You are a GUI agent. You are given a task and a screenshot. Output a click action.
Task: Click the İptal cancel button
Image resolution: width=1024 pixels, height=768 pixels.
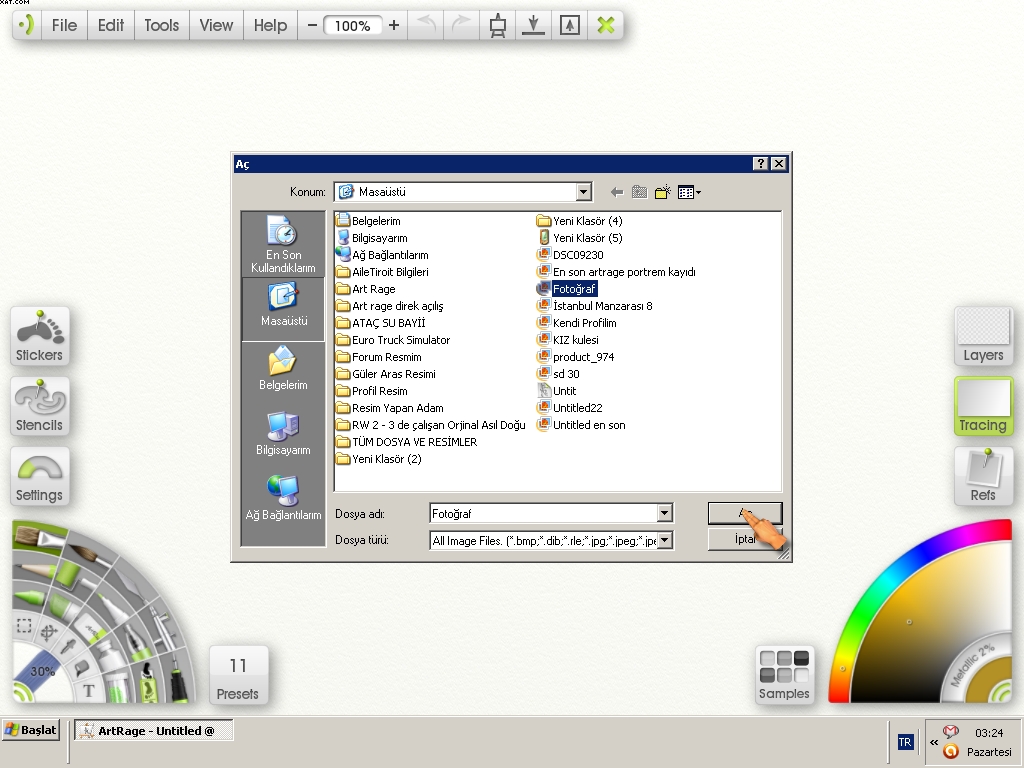[x=744, y=539]
